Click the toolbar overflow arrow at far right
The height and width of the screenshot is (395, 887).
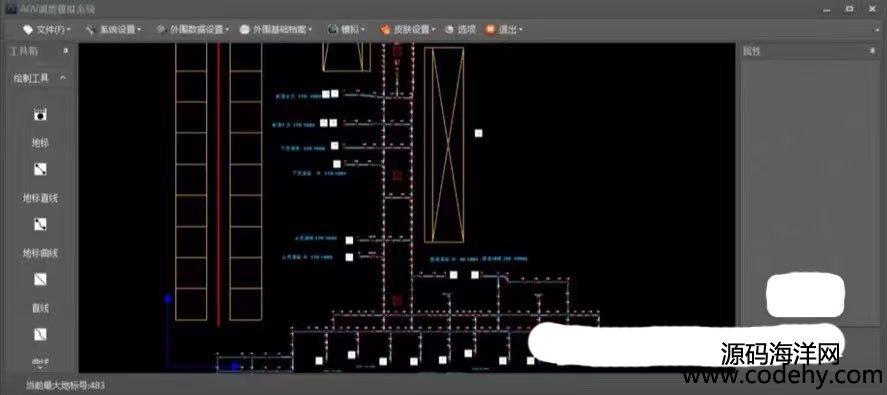coord(876,29)
